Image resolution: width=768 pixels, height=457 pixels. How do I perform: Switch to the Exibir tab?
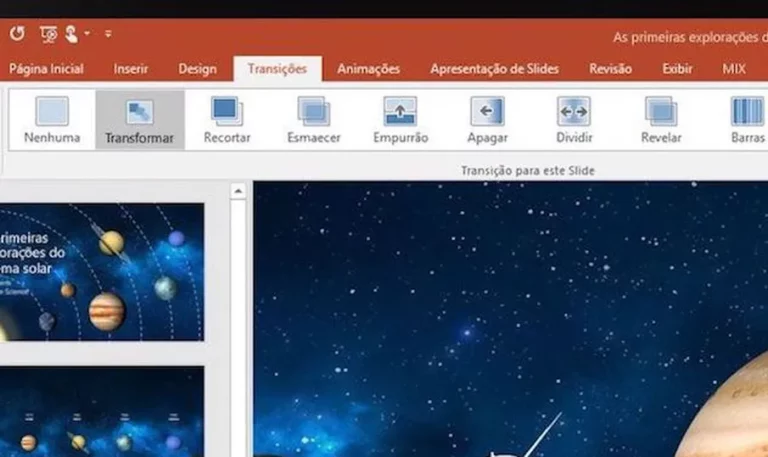[x=677, y=69]
